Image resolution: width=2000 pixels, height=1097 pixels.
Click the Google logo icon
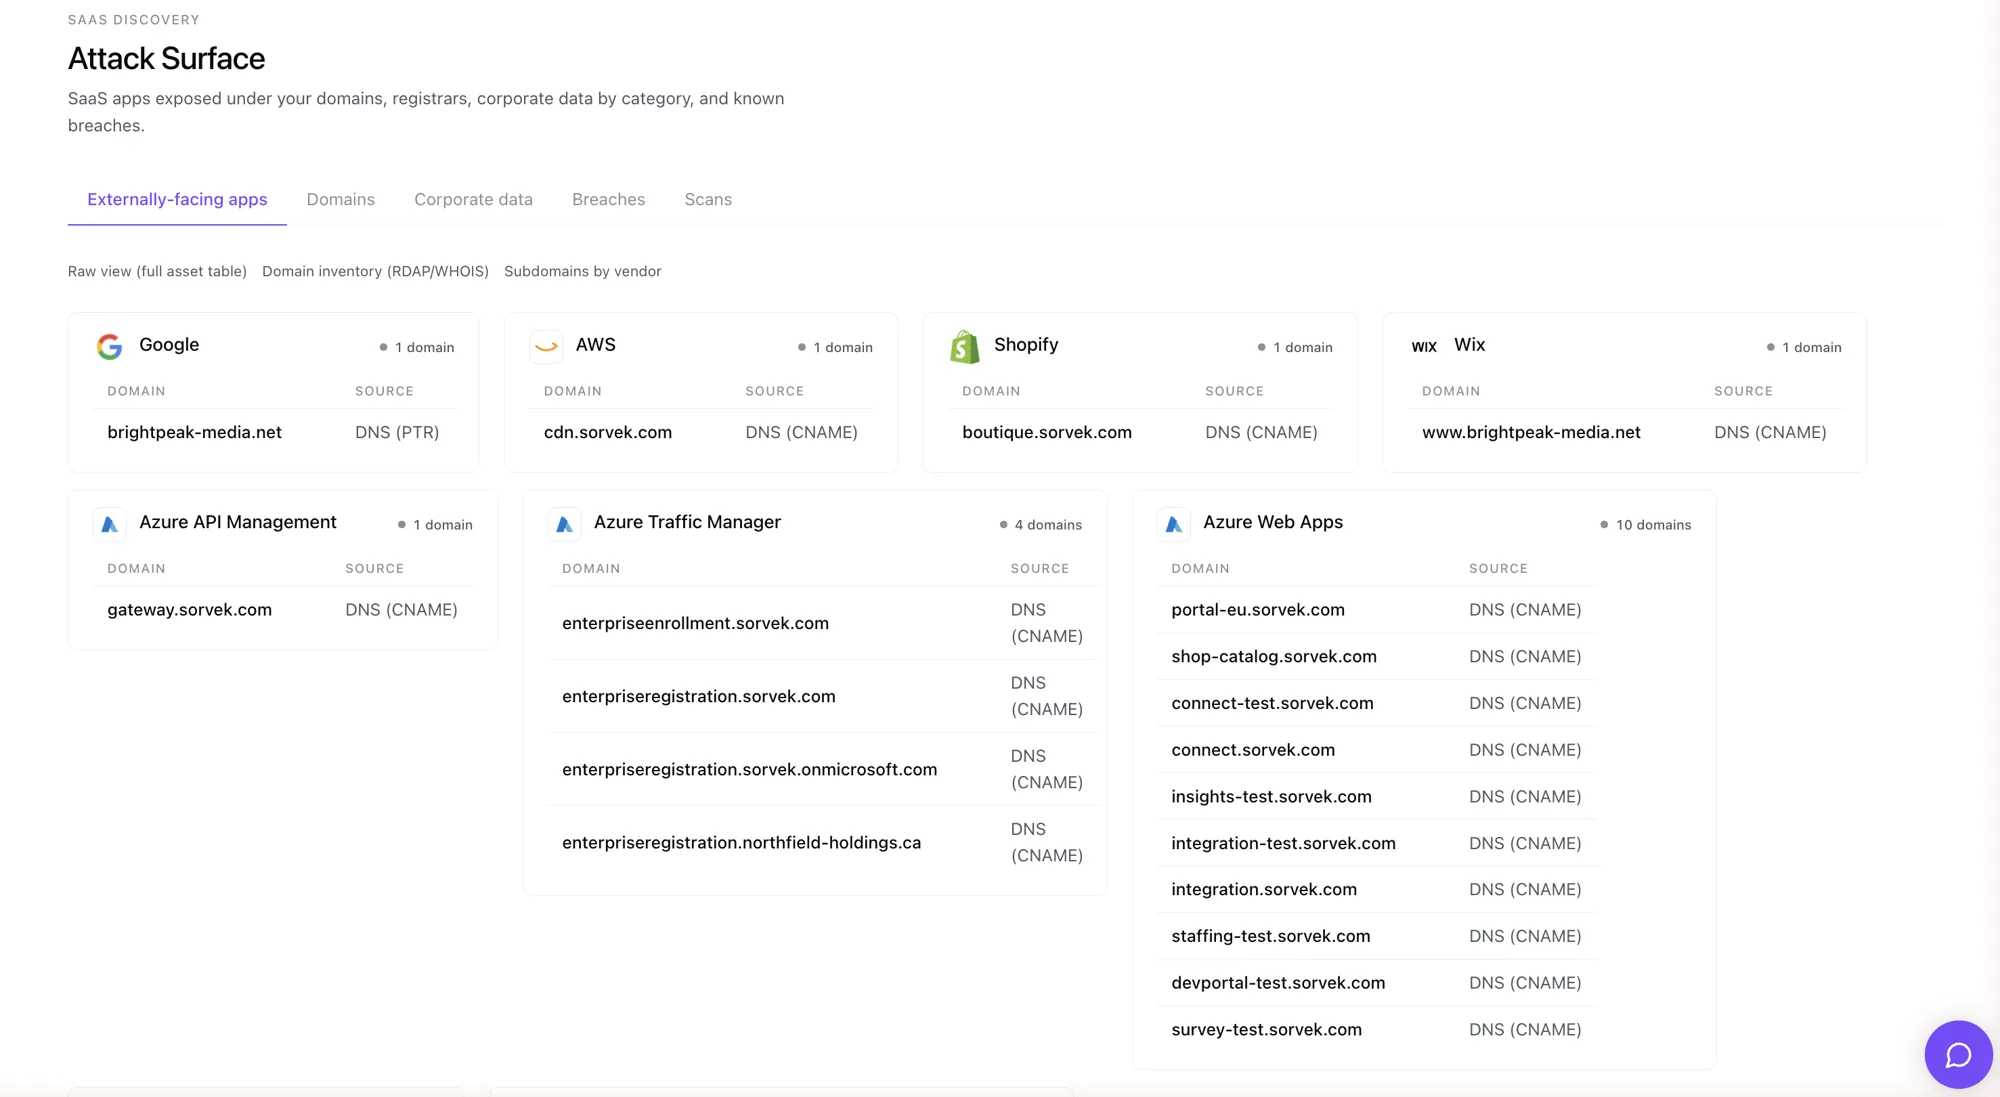(x=110, y=346)
